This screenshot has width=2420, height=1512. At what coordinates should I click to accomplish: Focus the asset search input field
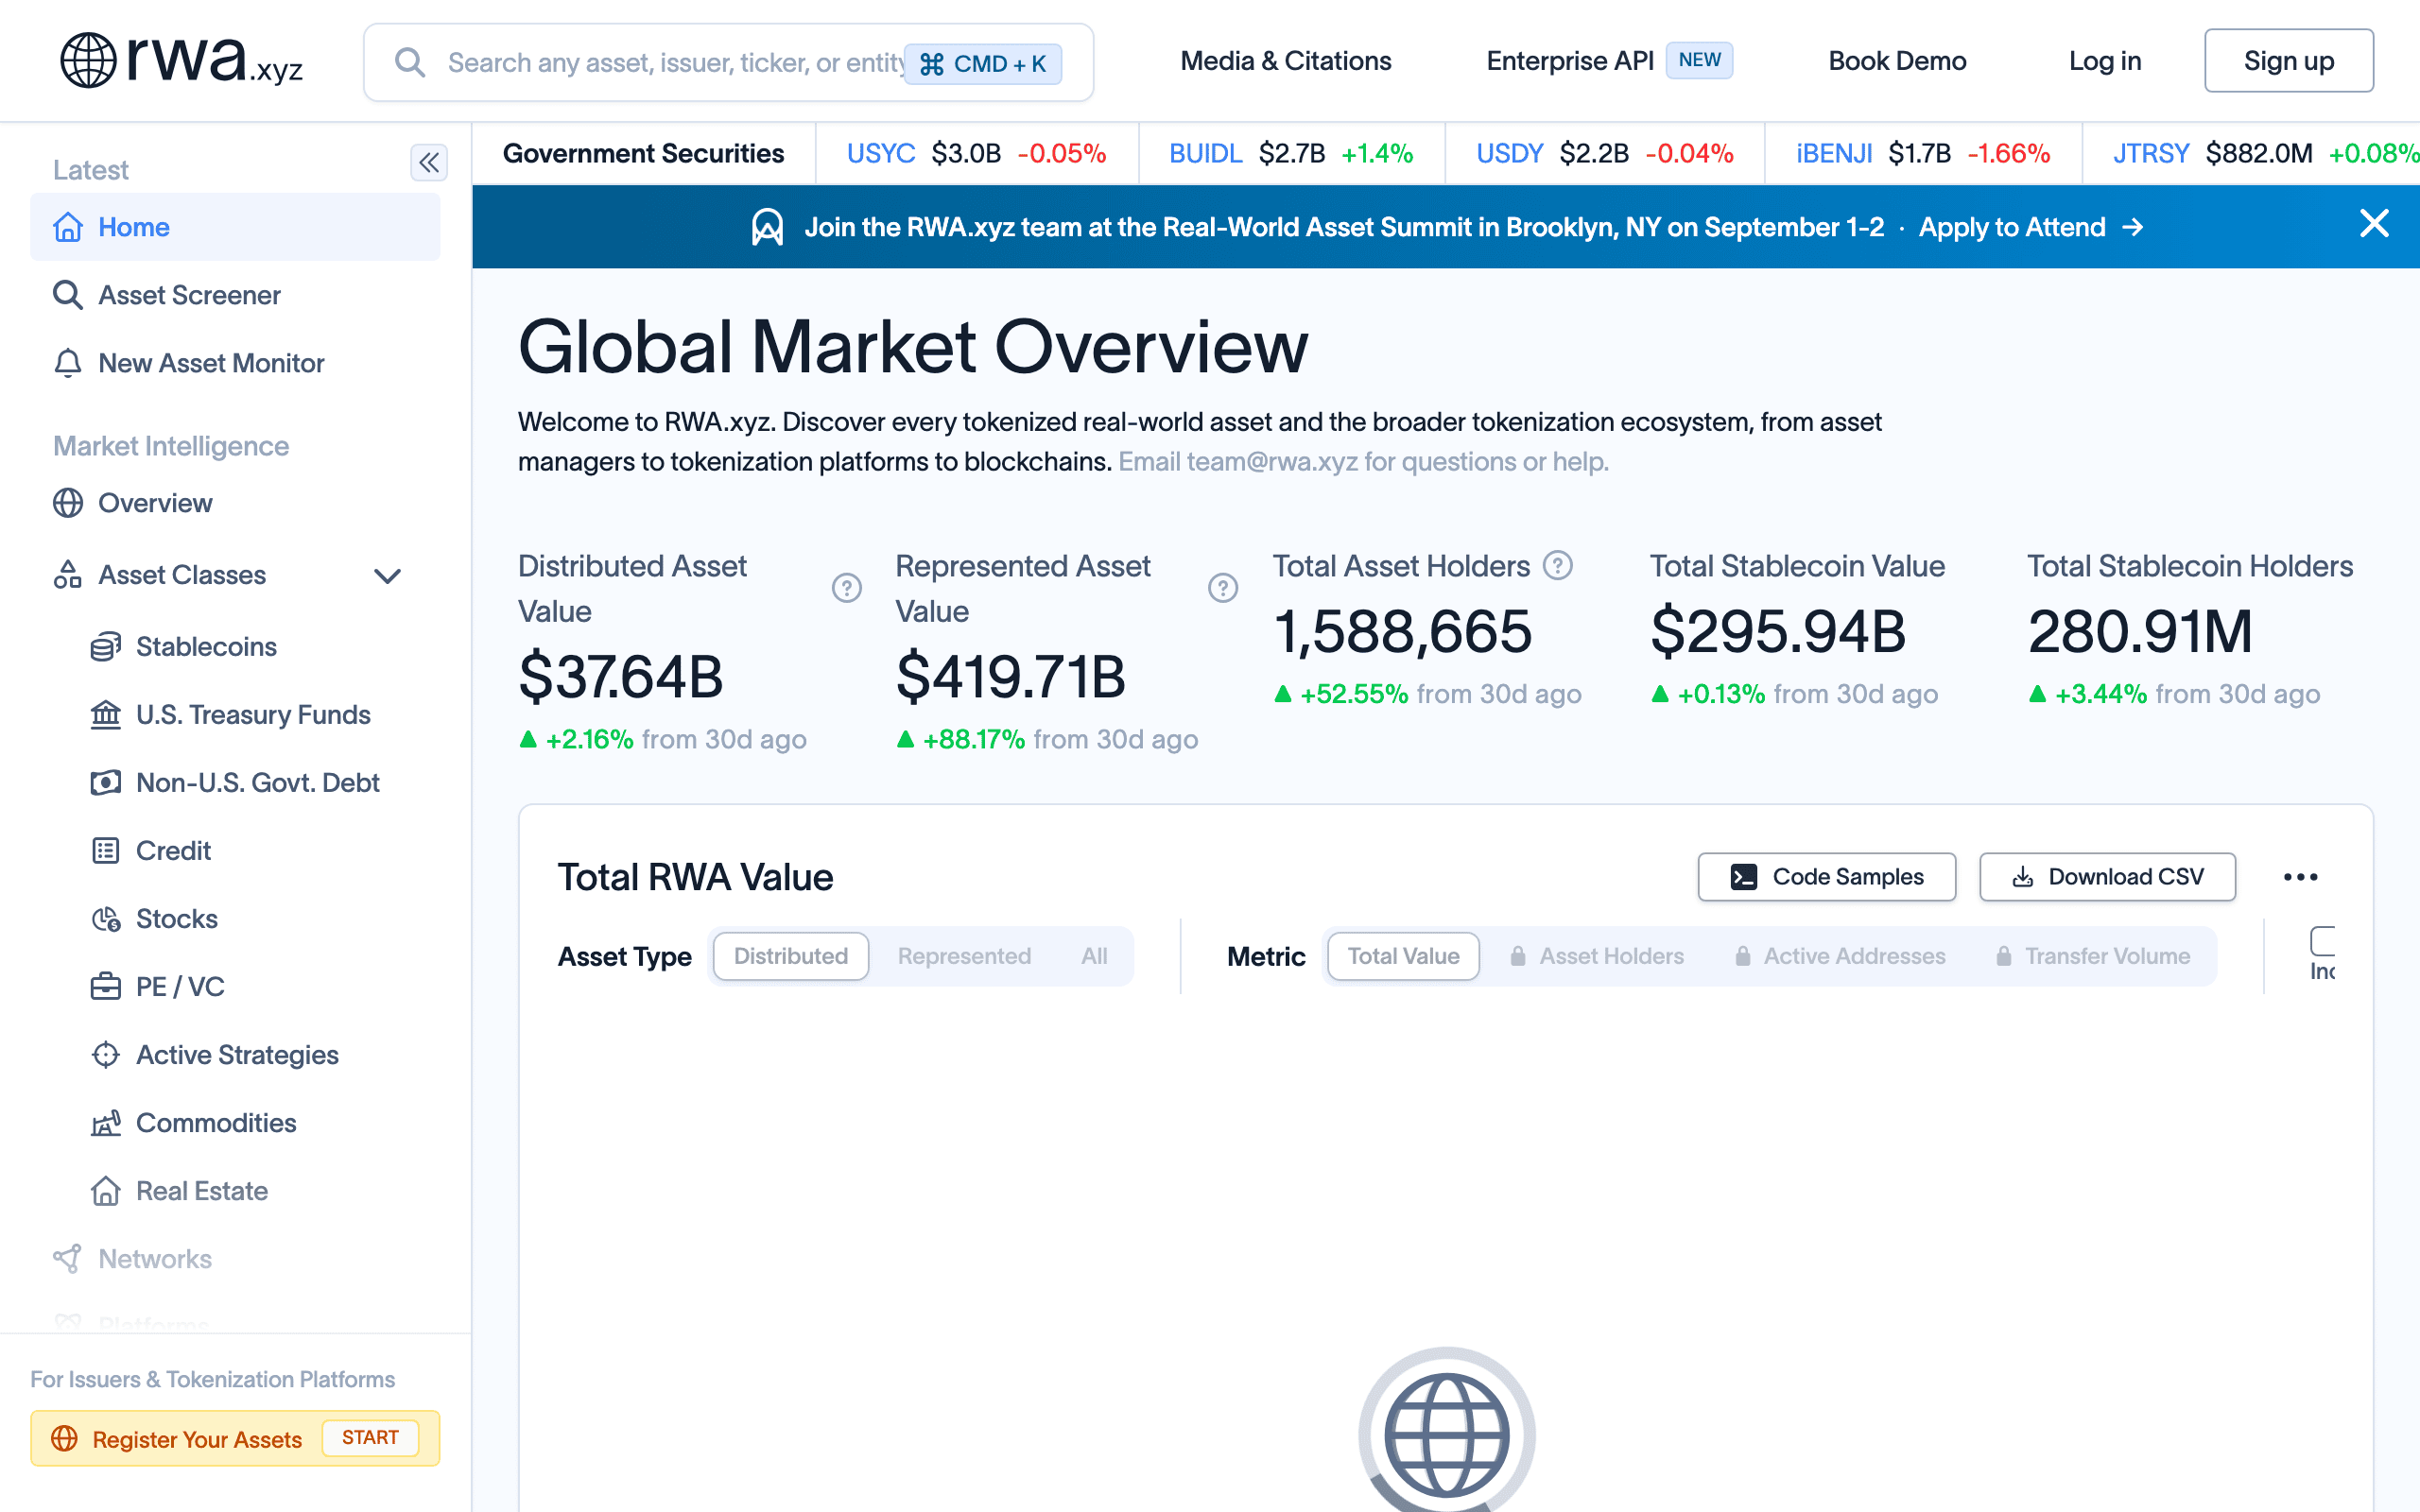(728, 62)
